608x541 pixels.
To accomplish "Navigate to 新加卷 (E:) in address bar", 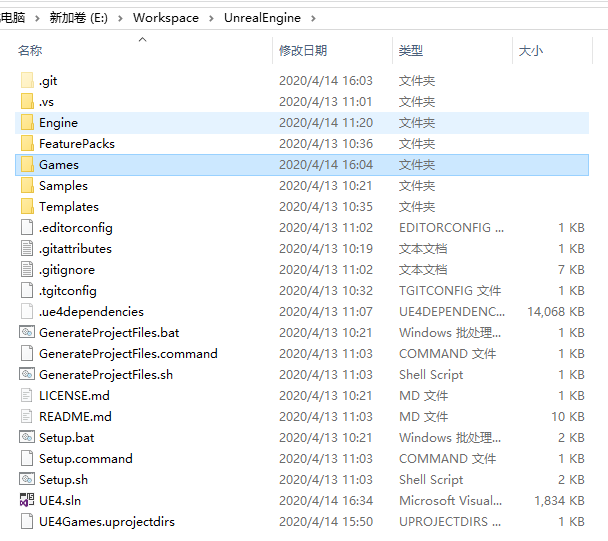I will tap(79, 18).
